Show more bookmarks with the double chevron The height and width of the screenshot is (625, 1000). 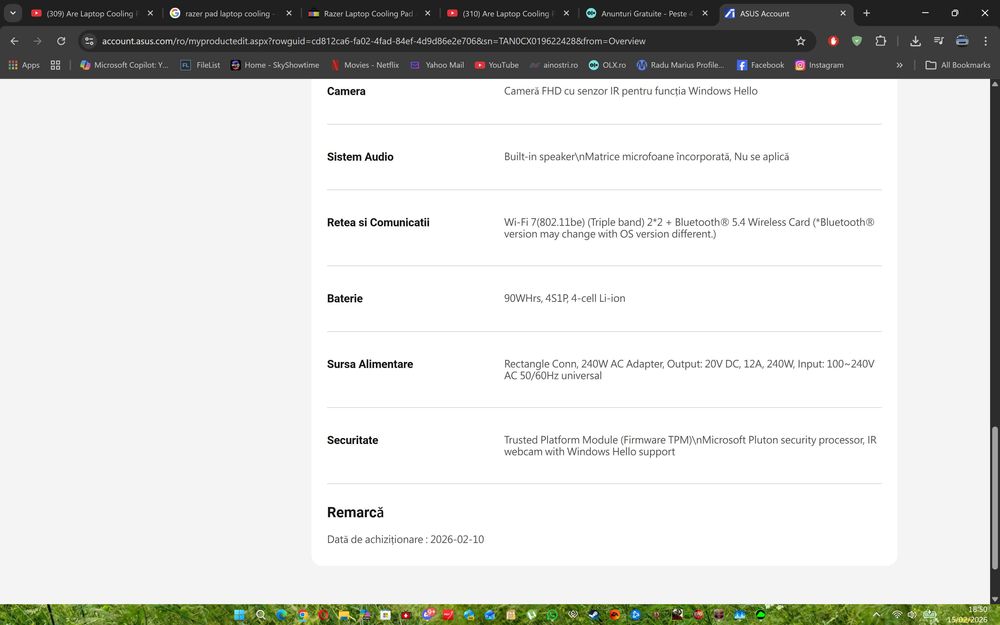(x=899, y=65)
